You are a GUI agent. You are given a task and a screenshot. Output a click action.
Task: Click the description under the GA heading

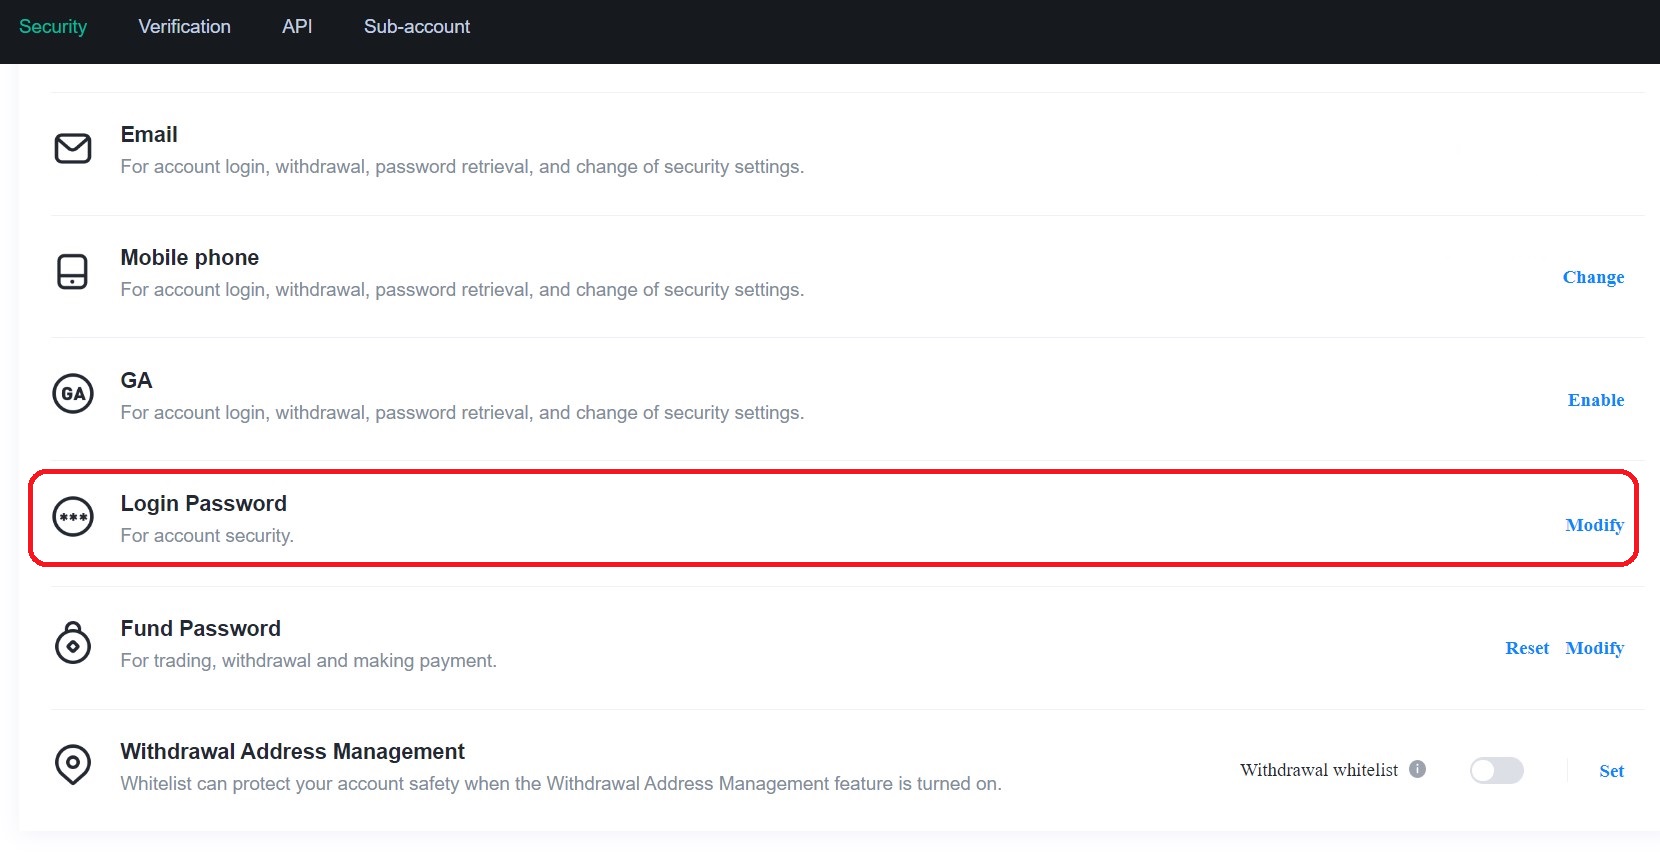point(462,413)
